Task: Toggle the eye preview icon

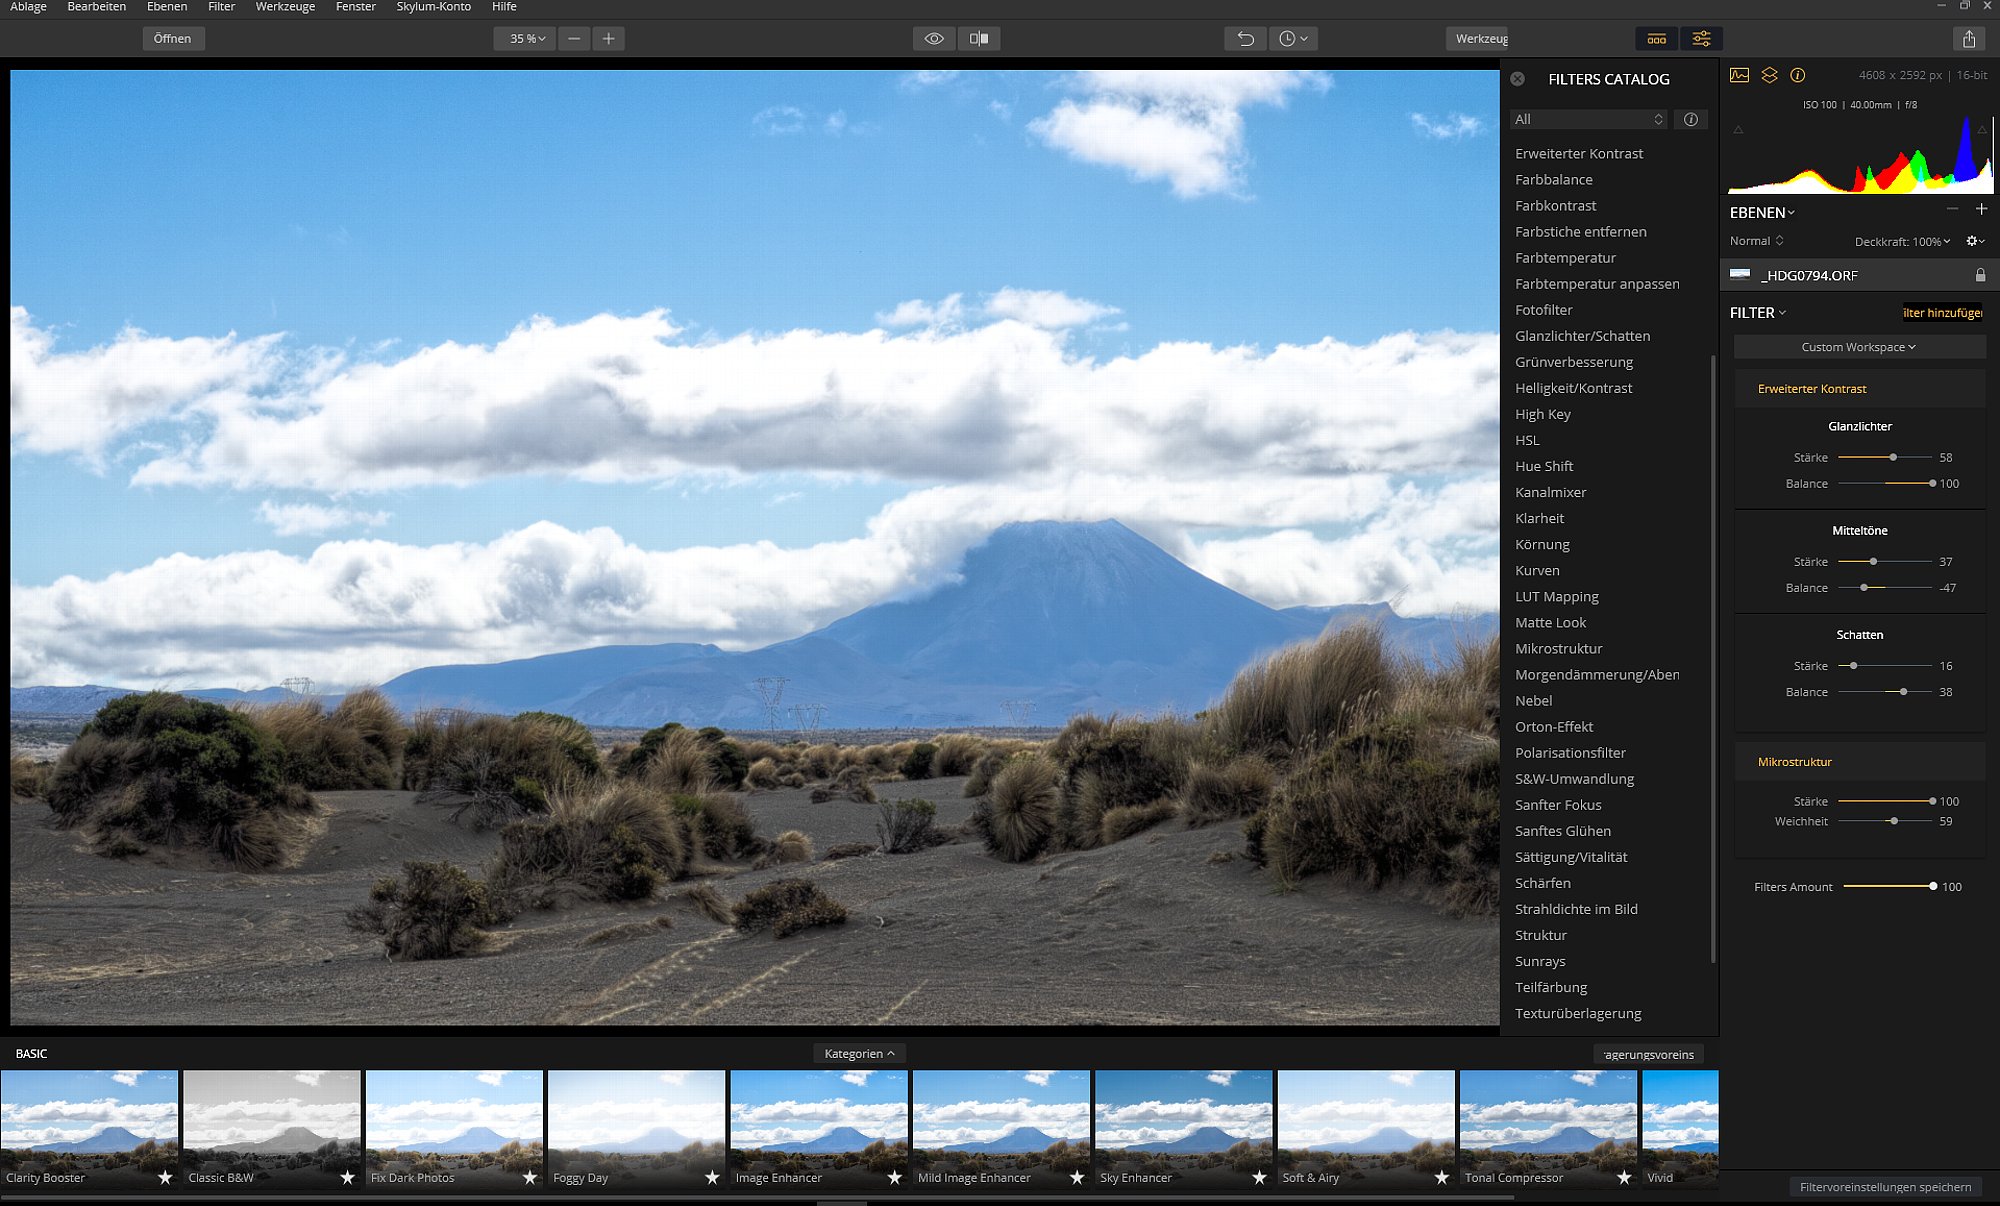Action: click(x=934, y=39)
